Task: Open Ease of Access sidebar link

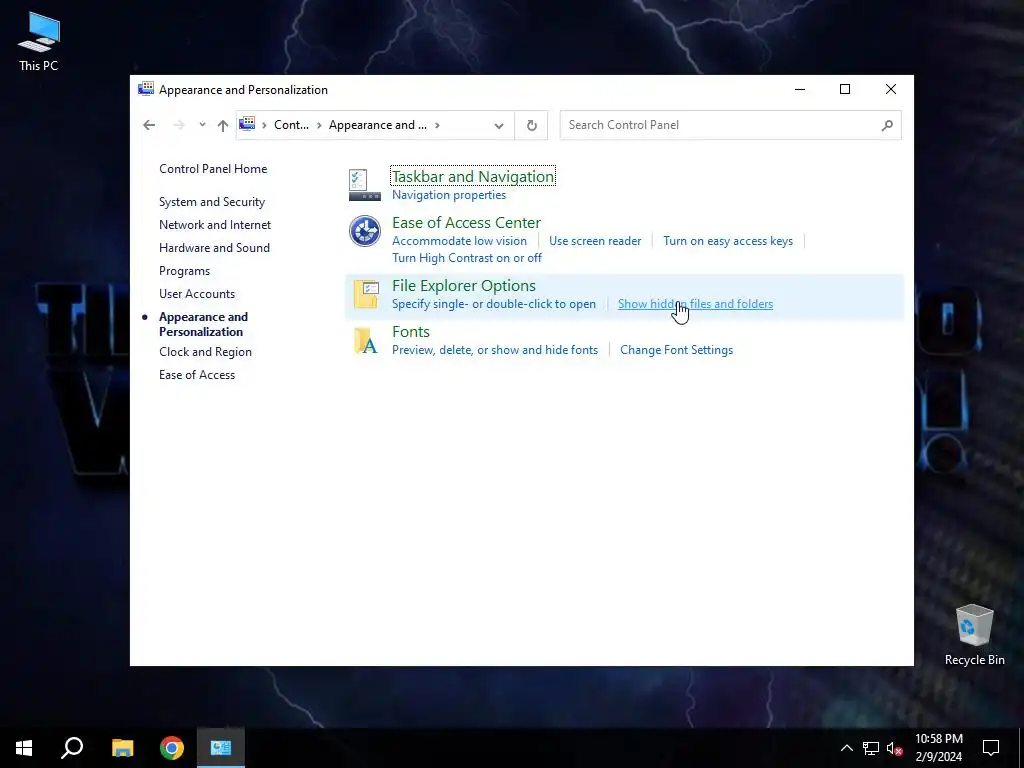Action: coord(197,375)
